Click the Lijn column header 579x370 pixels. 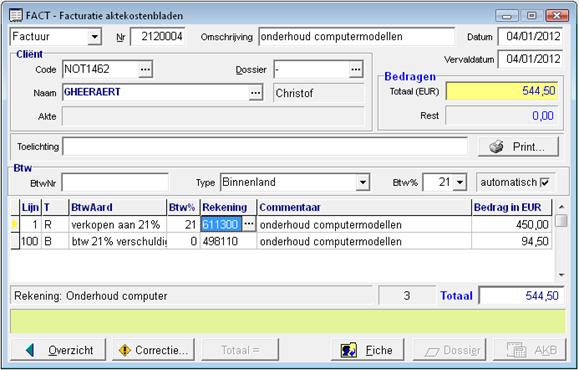point(30,207)
